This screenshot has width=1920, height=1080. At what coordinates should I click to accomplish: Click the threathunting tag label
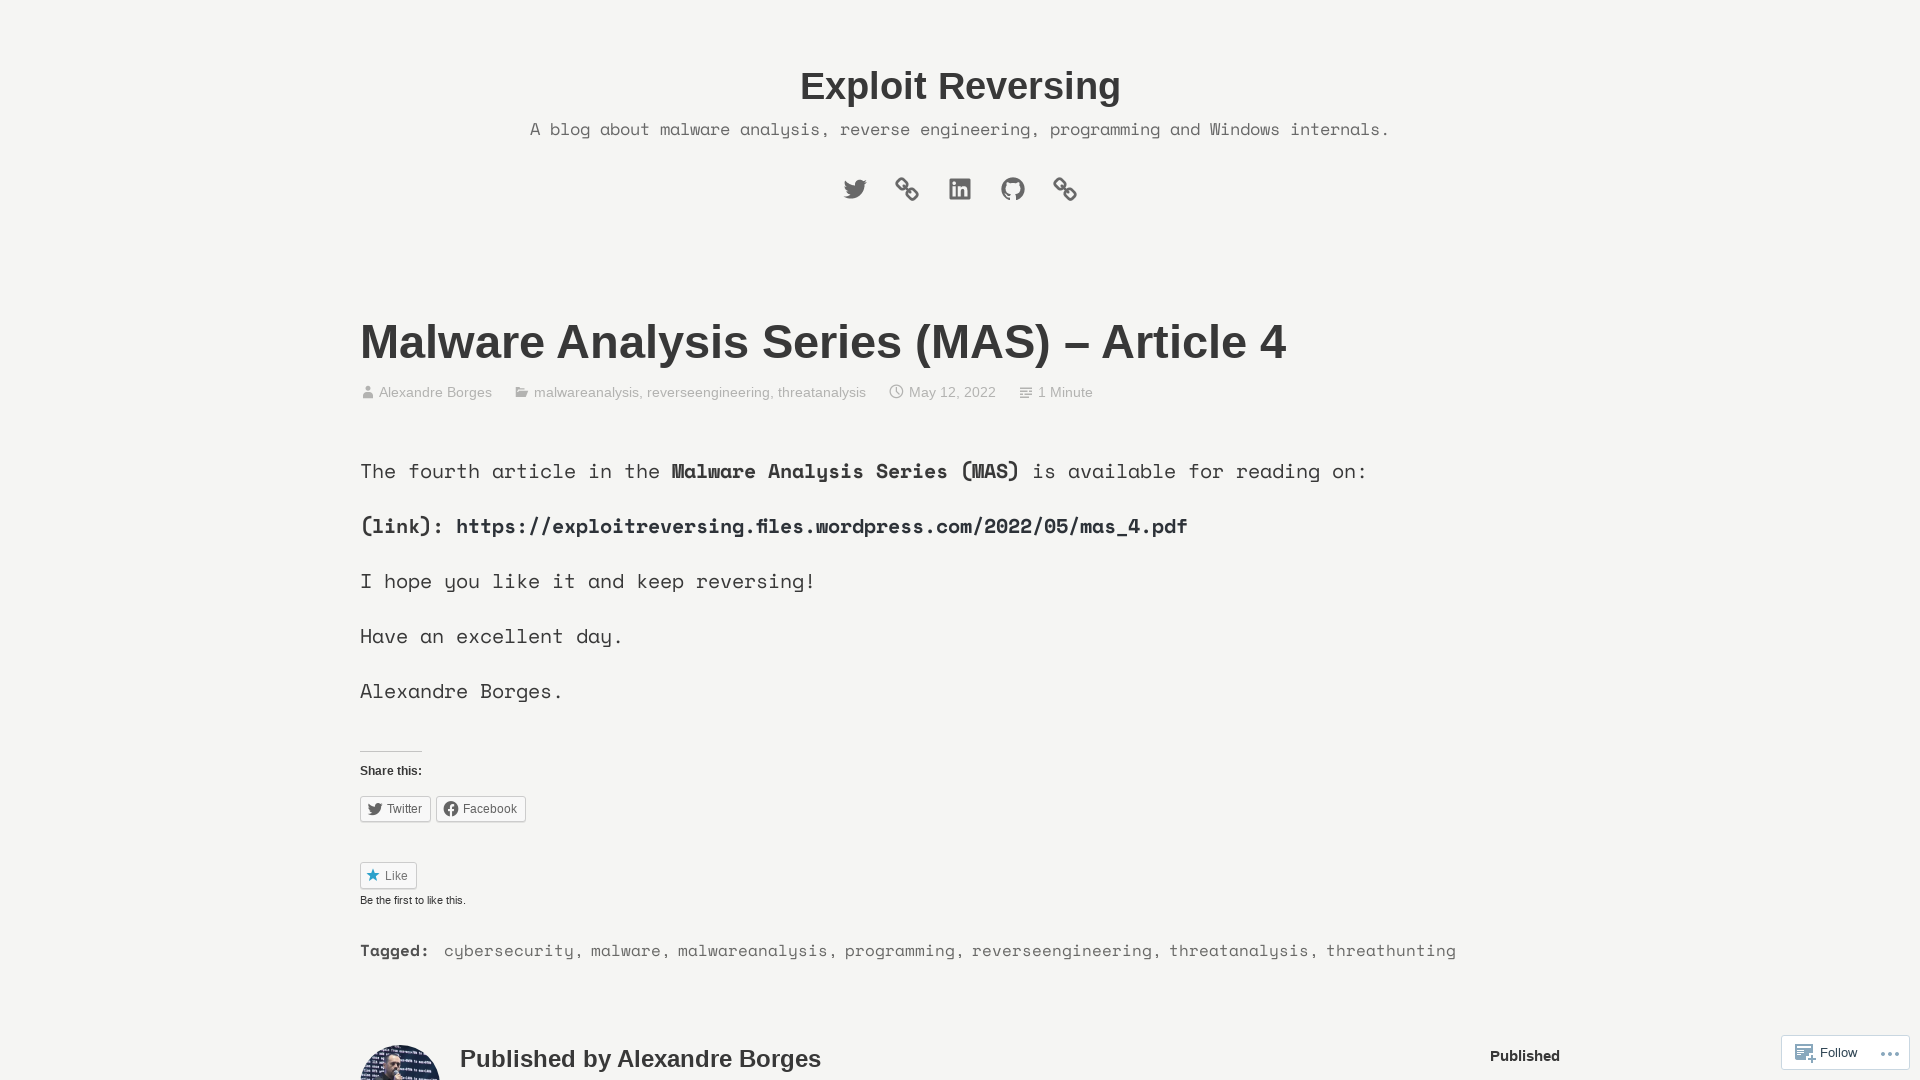click(1391, 949)
